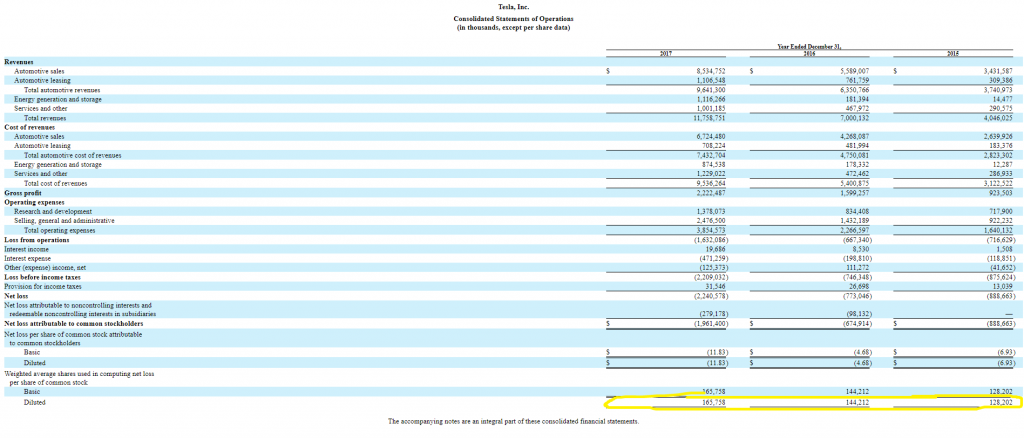Select the 2017 selling, general and administrative 2,476,500
Screen dimensions: 1024x438
[711, 221]
